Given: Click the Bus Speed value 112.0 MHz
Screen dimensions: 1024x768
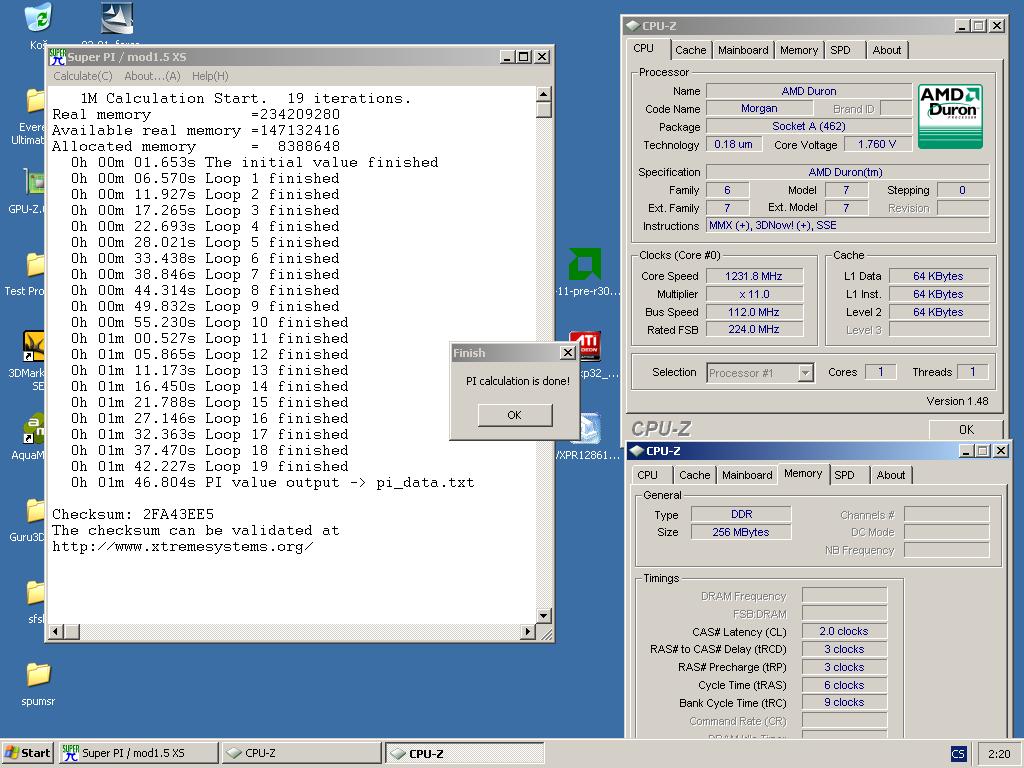Looking at the screenshot, I should 754,312.
